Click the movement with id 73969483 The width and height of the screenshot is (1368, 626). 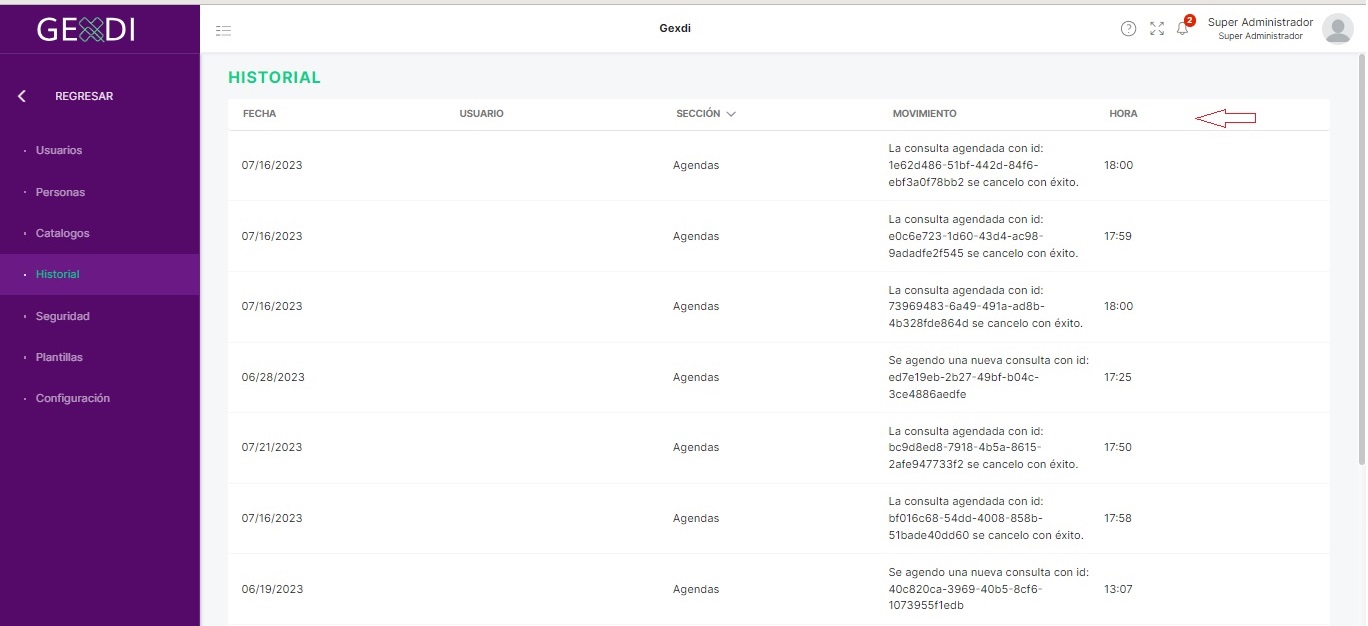(x=985, y=306)
